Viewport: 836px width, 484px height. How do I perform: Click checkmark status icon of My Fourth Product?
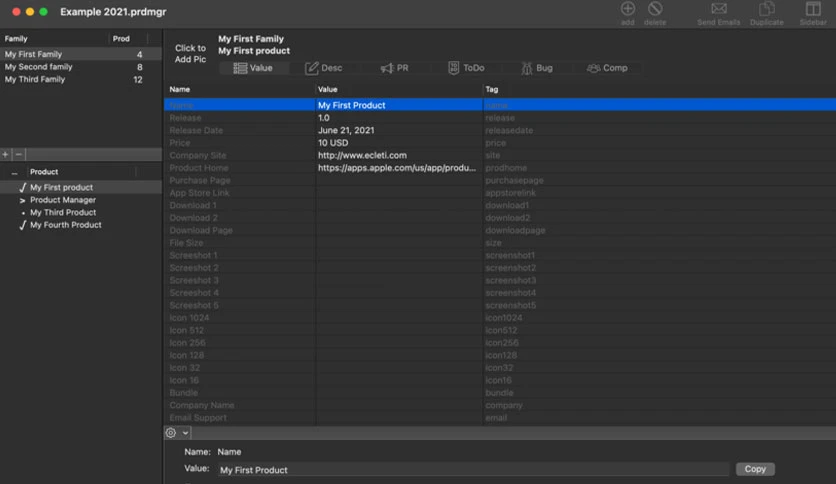[22, 225]
